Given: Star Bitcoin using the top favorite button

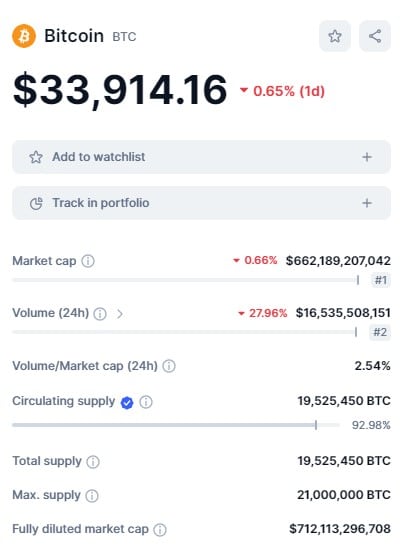Looking at the screenshot, I should click(335, 36).
